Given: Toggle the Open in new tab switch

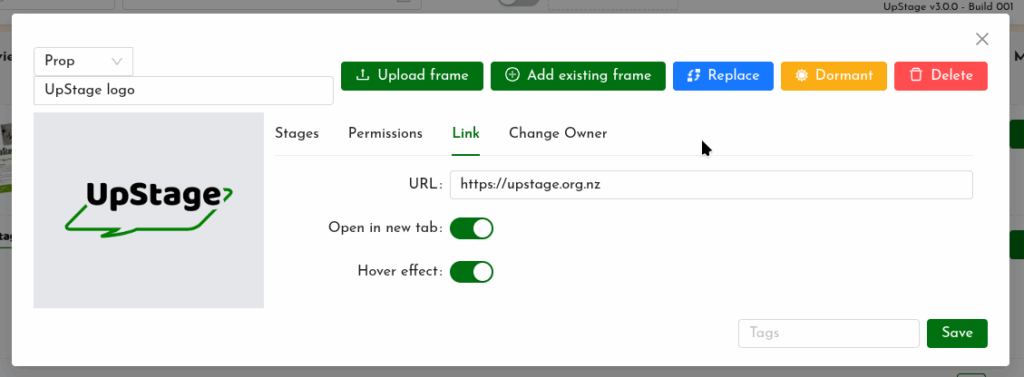Looking at the screenshot, I should click(x=472, y=229).
